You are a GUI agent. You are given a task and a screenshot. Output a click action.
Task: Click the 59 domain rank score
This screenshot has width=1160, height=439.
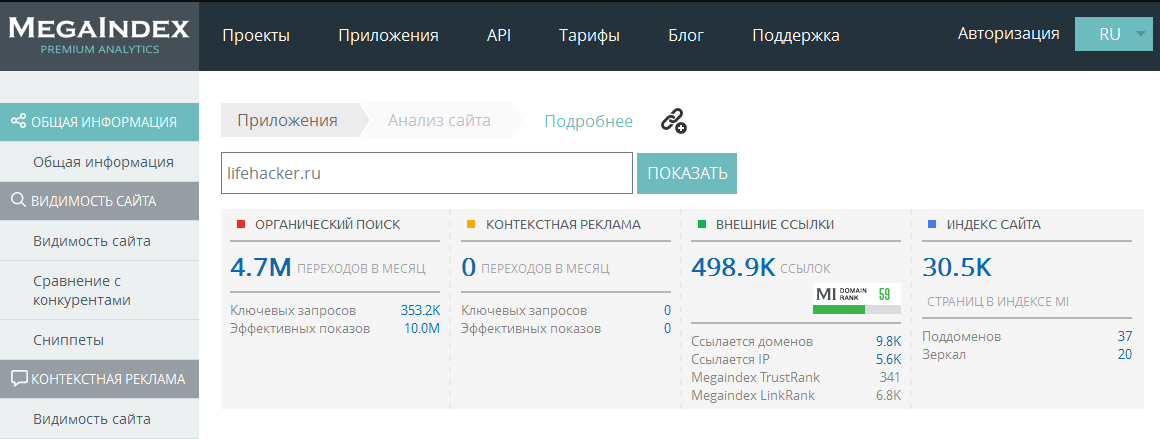click(x=884, y=293)
